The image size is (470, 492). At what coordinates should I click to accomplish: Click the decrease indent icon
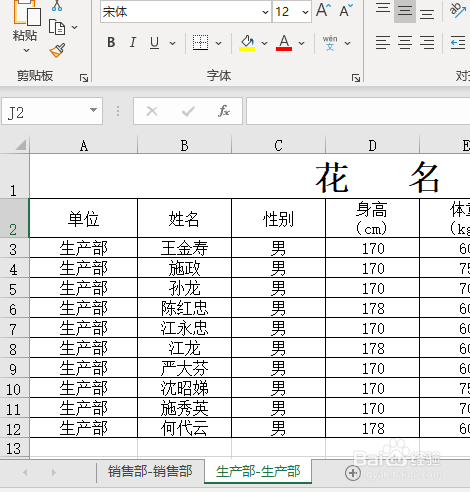click(x=458, y=43)
